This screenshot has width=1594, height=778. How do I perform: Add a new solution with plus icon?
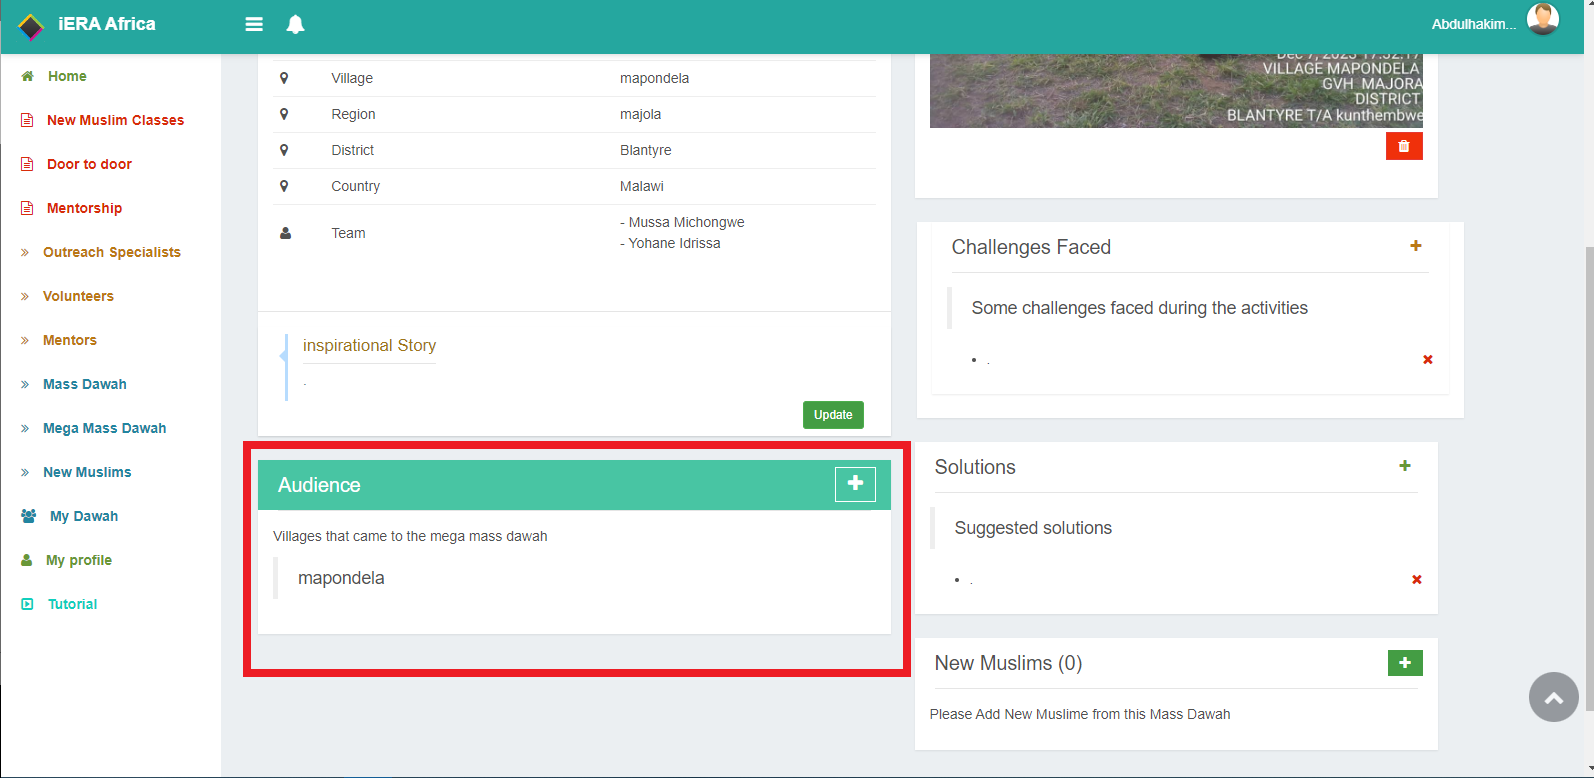[x=1404, y=466]
